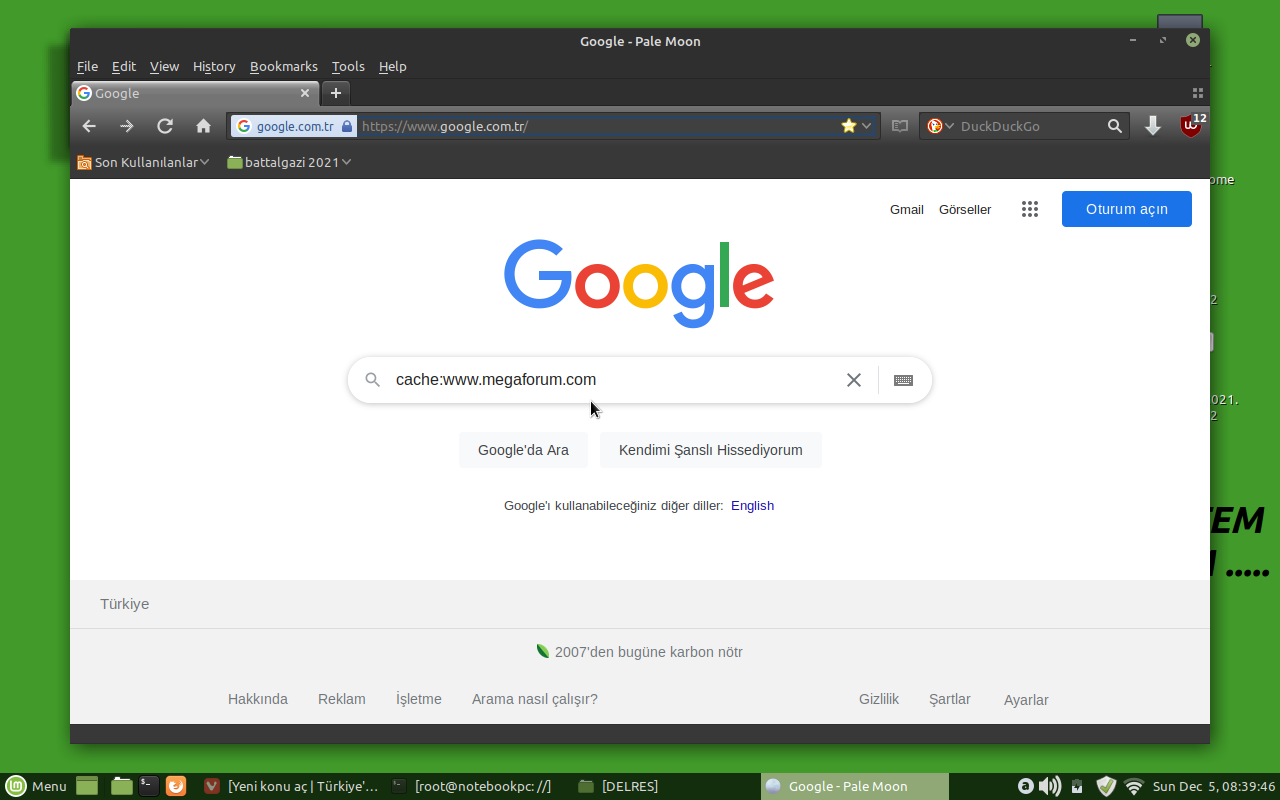Open the Bookmarks menu
The image size is (1280, 800).
(284, 66)
